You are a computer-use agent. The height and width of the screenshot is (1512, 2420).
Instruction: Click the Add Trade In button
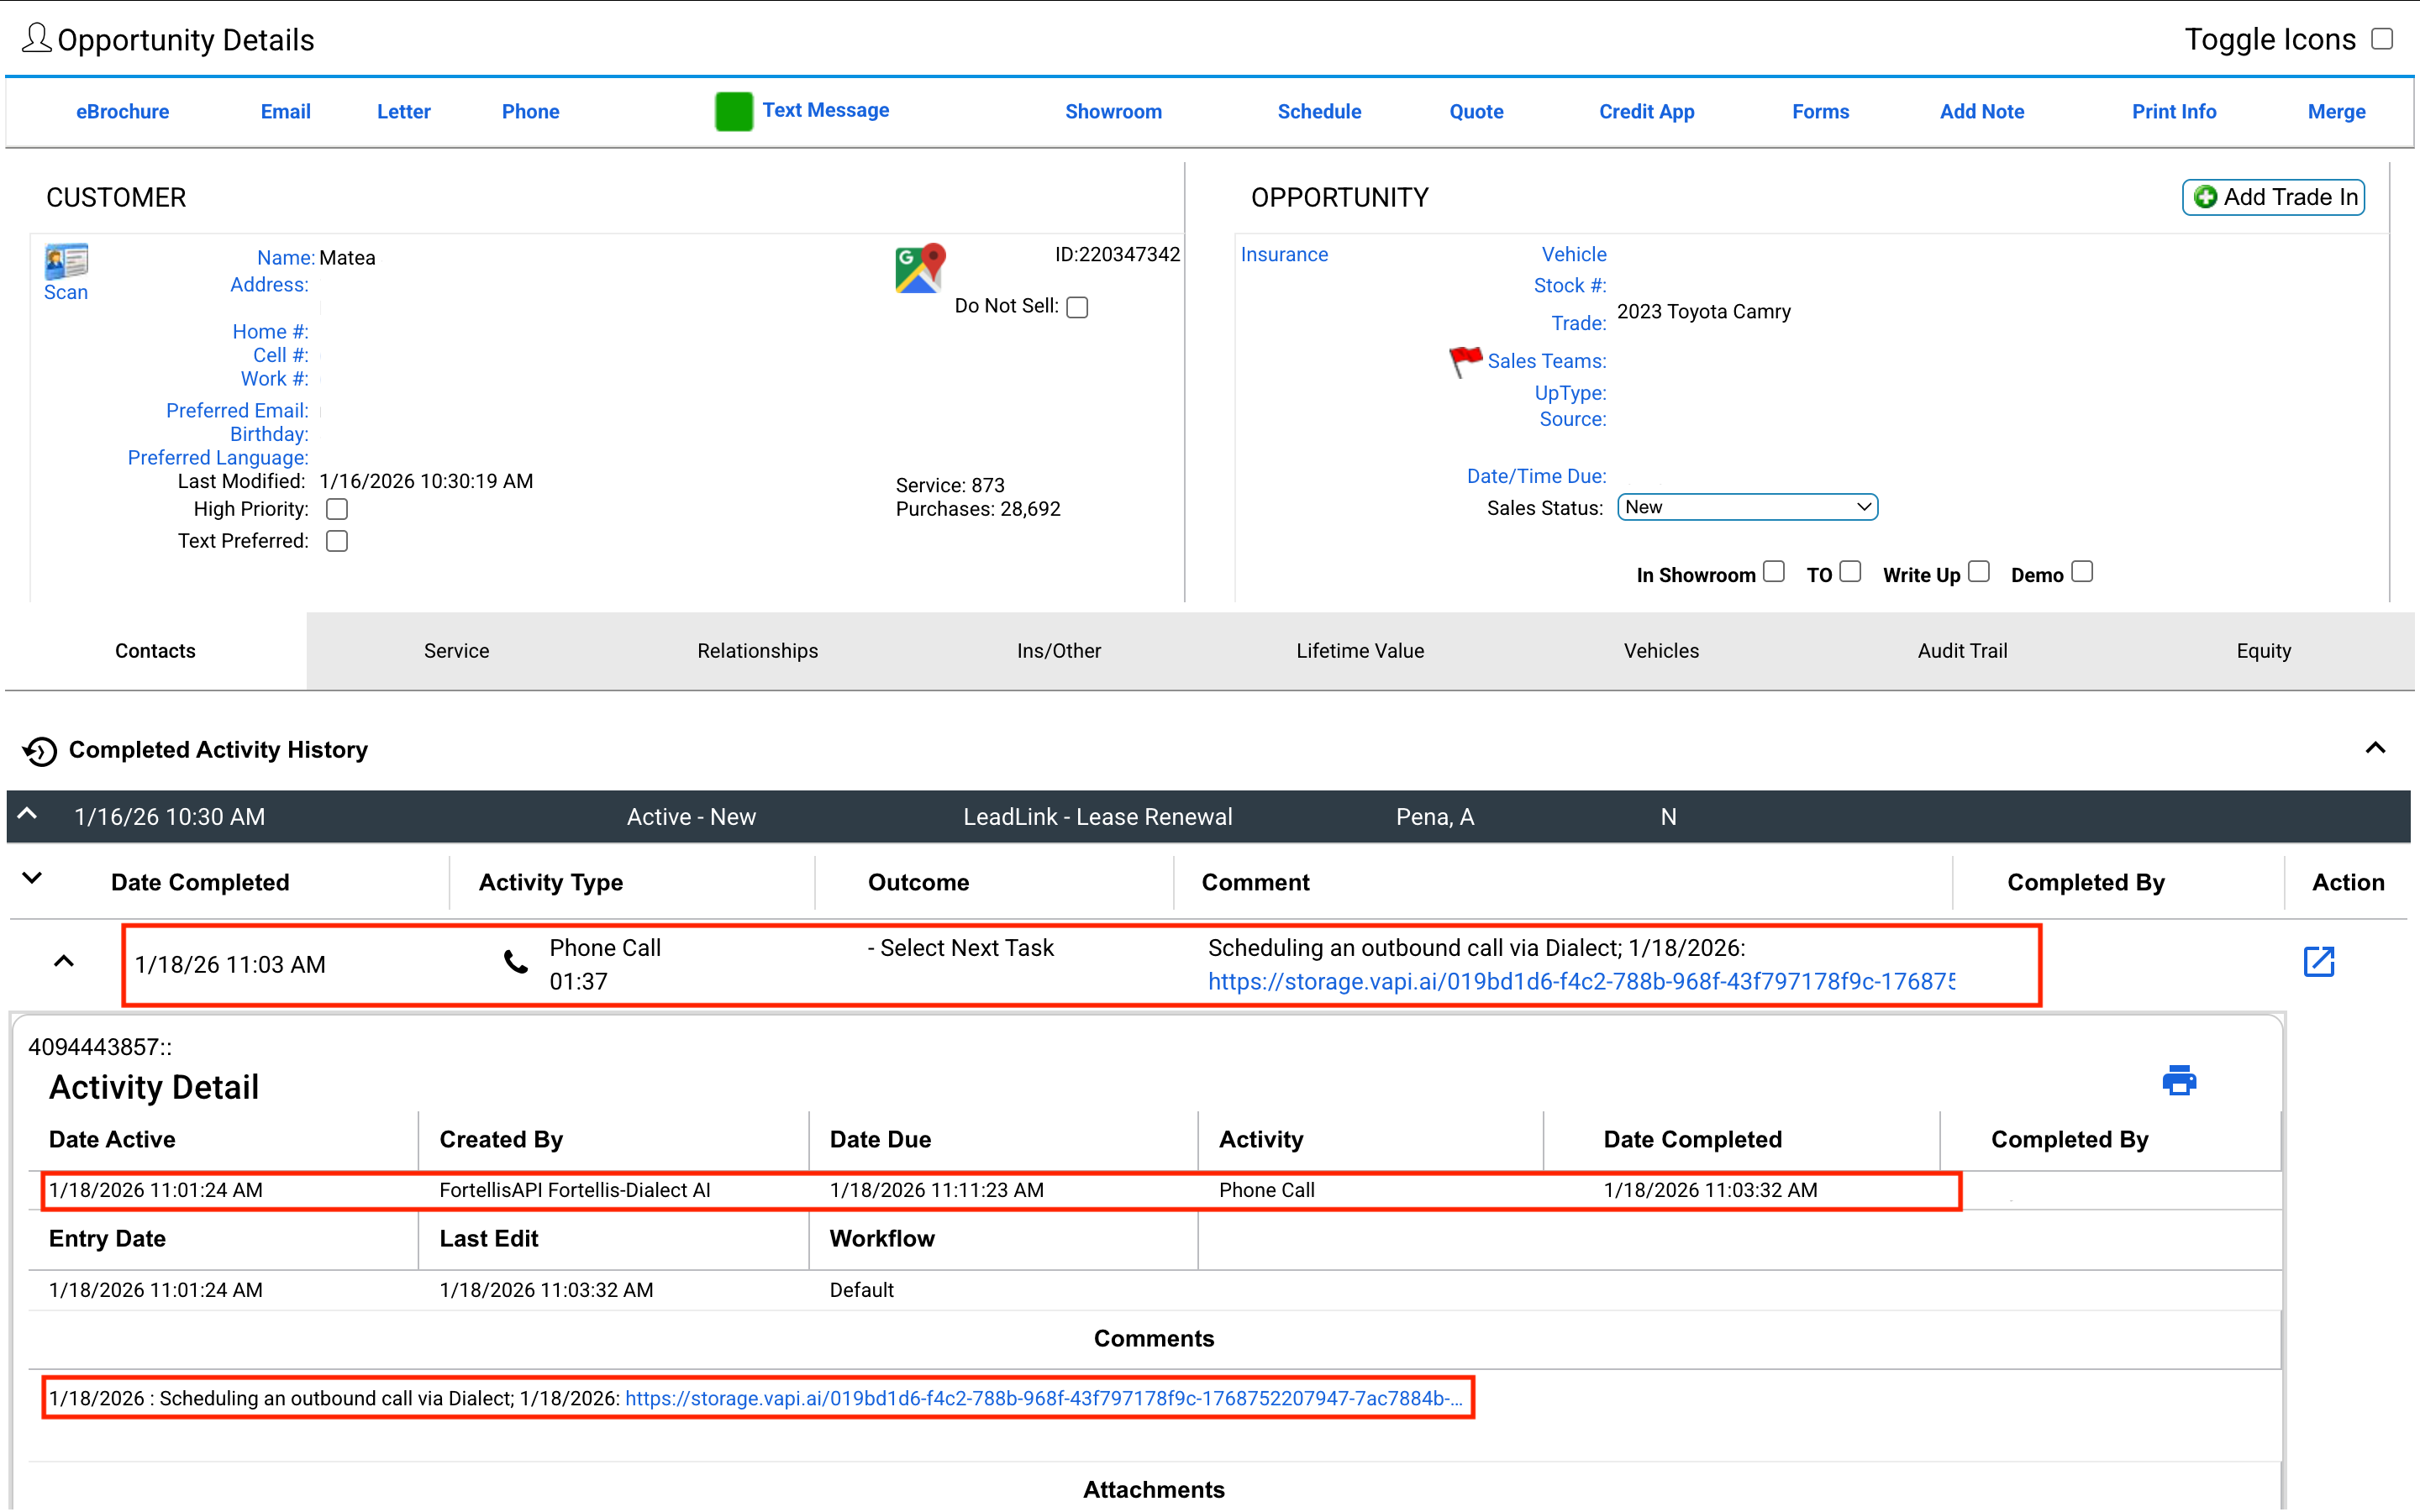point(2272,197)
